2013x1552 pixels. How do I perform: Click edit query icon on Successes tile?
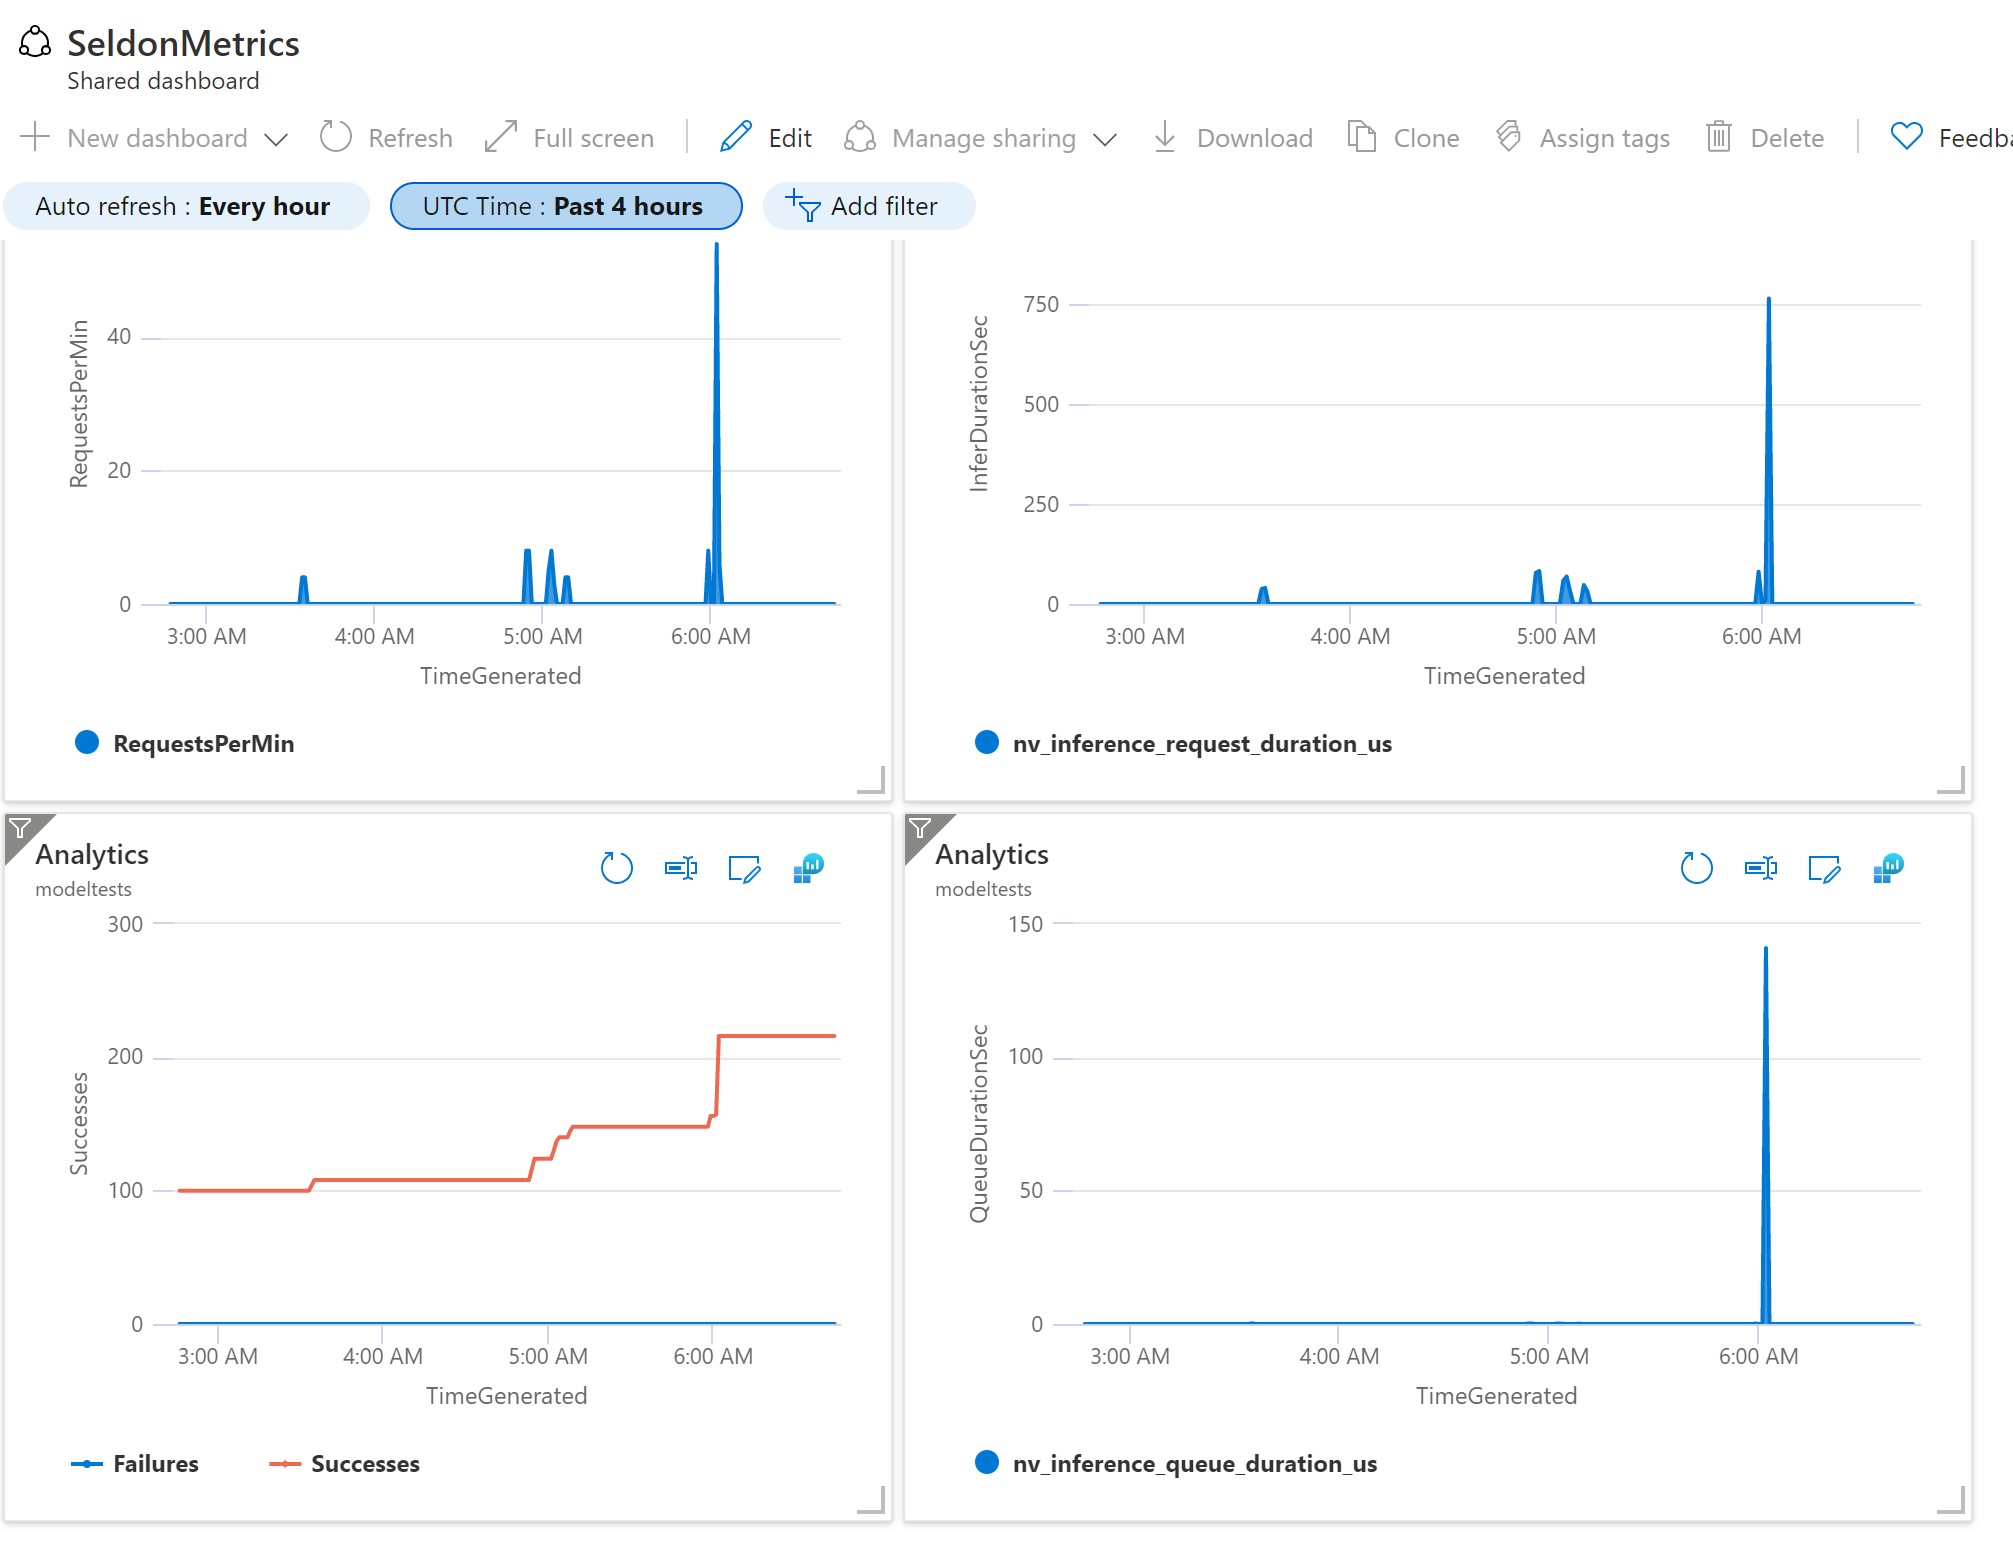point(744,868)
